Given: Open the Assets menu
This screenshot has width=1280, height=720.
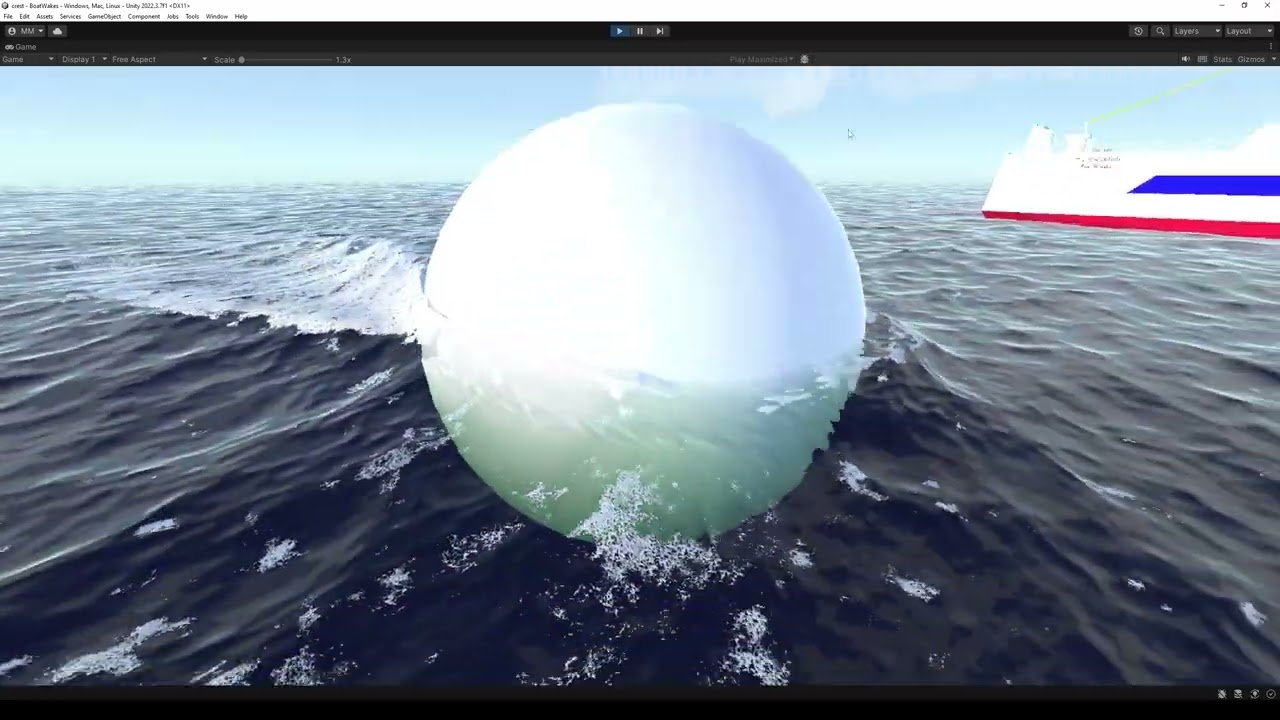Looking at the screenshot, I should coord(44,16).
